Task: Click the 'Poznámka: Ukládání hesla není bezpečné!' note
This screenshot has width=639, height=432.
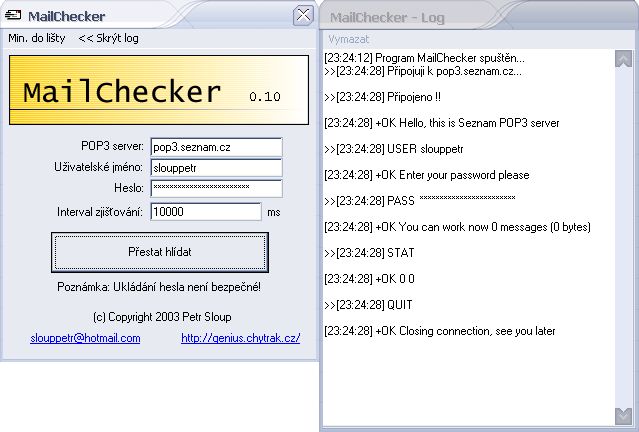Action: pos(159,287)
